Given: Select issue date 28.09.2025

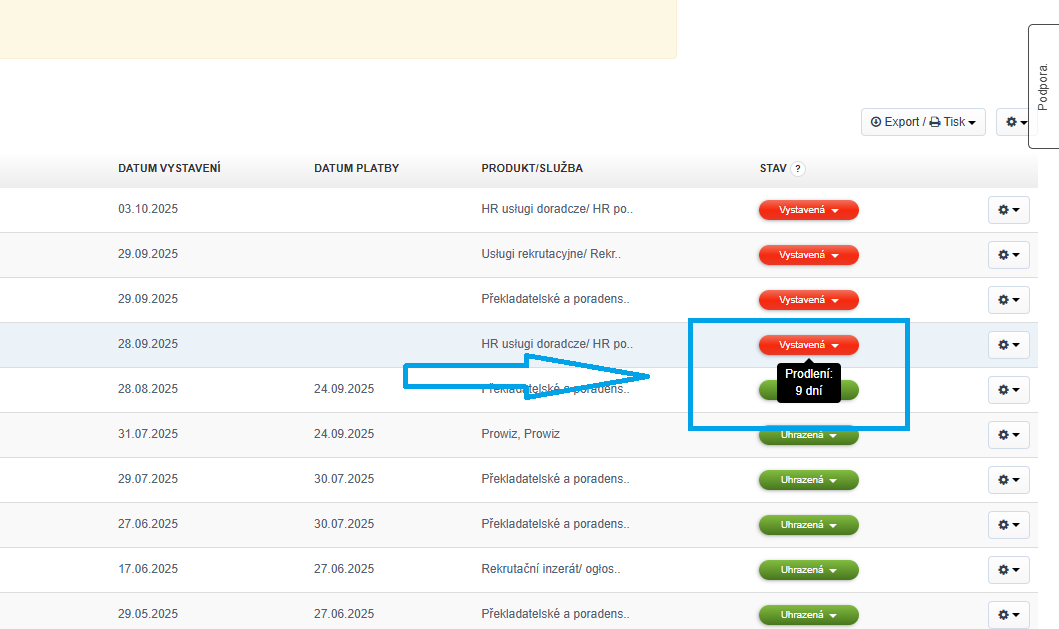Looking at the screenshot, I should 148,344.
